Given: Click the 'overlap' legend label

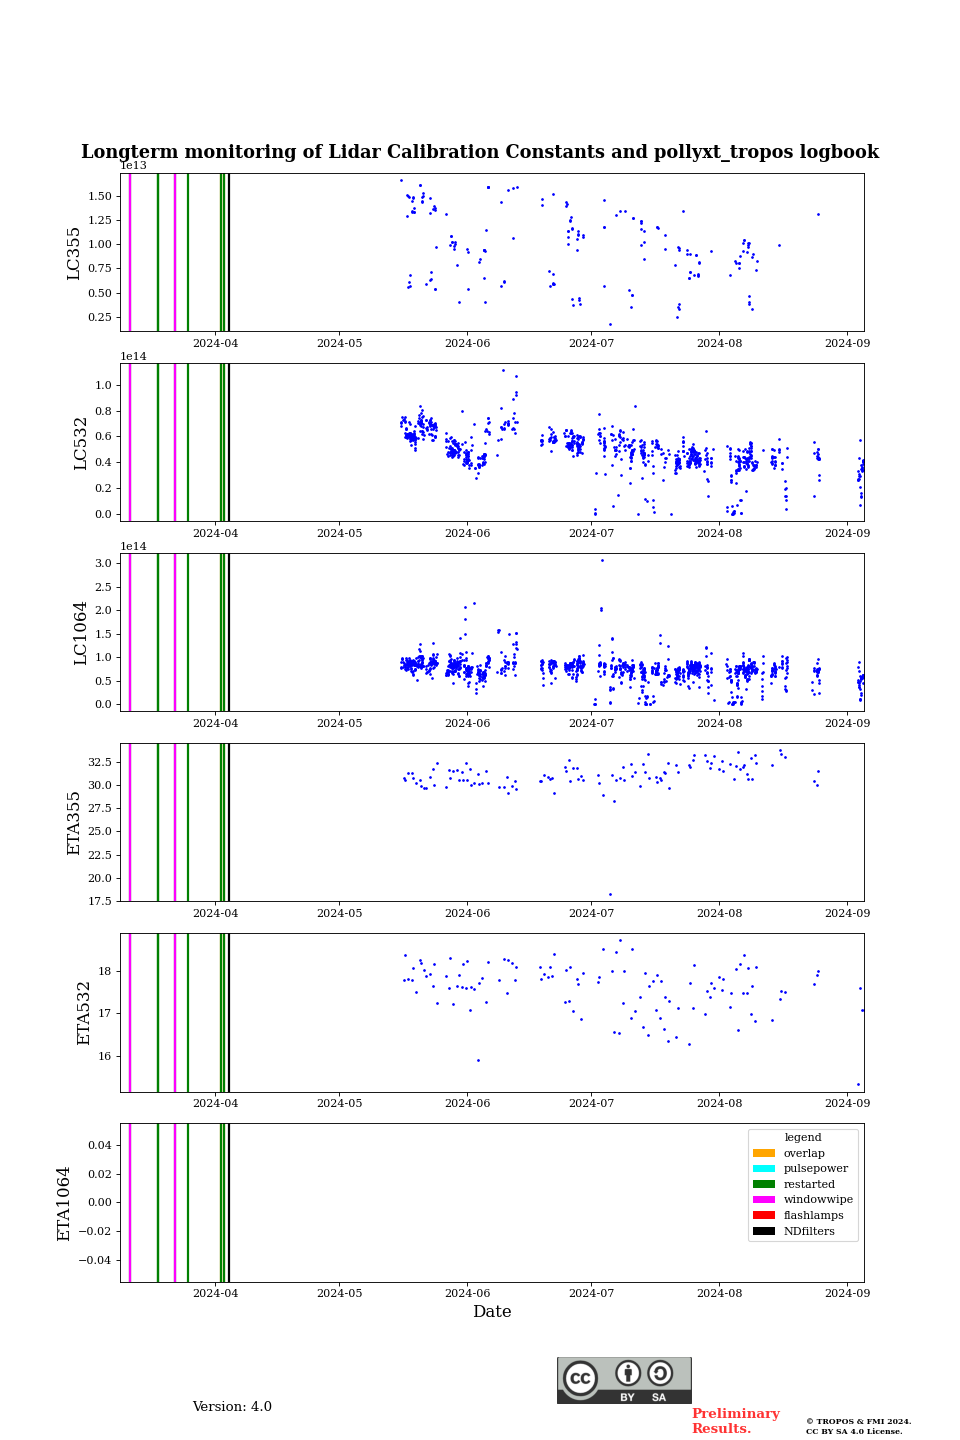Looking at the screenshot, I should 804,1153.
